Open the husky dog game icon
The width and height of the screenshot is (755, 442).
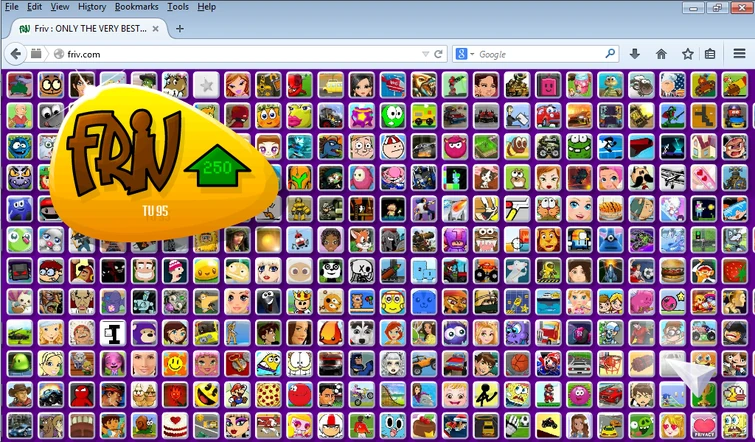coord(362,333)
